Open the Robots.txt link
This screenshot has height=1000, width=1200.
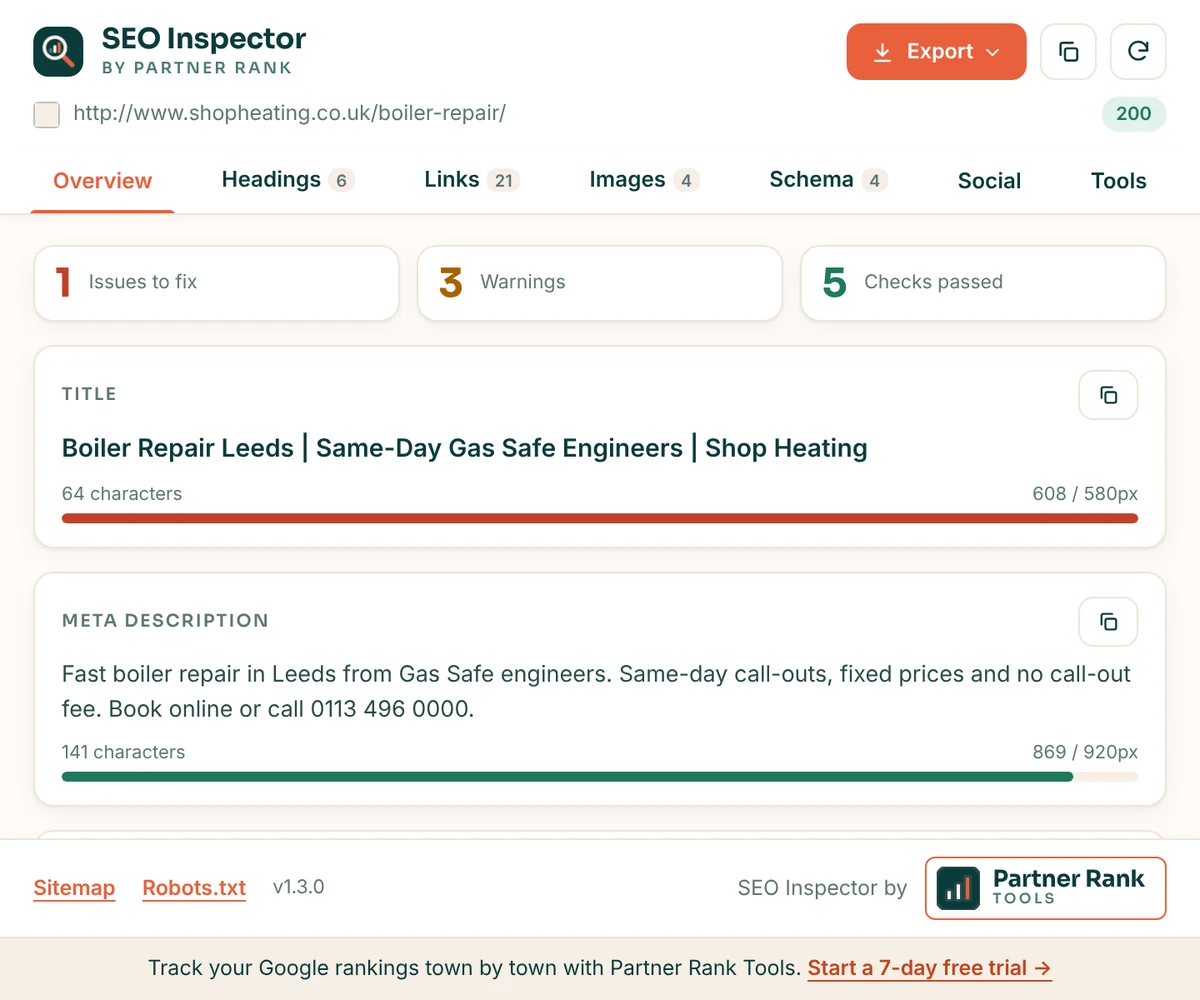(194, 888)
